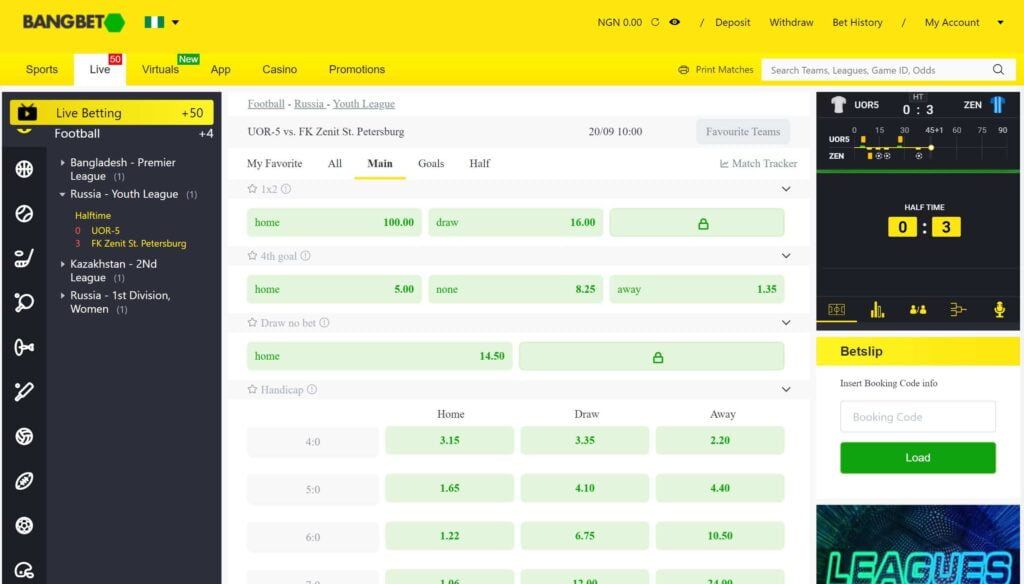
Task: Favorite the 4th goal market star
Action: [252, 256]
